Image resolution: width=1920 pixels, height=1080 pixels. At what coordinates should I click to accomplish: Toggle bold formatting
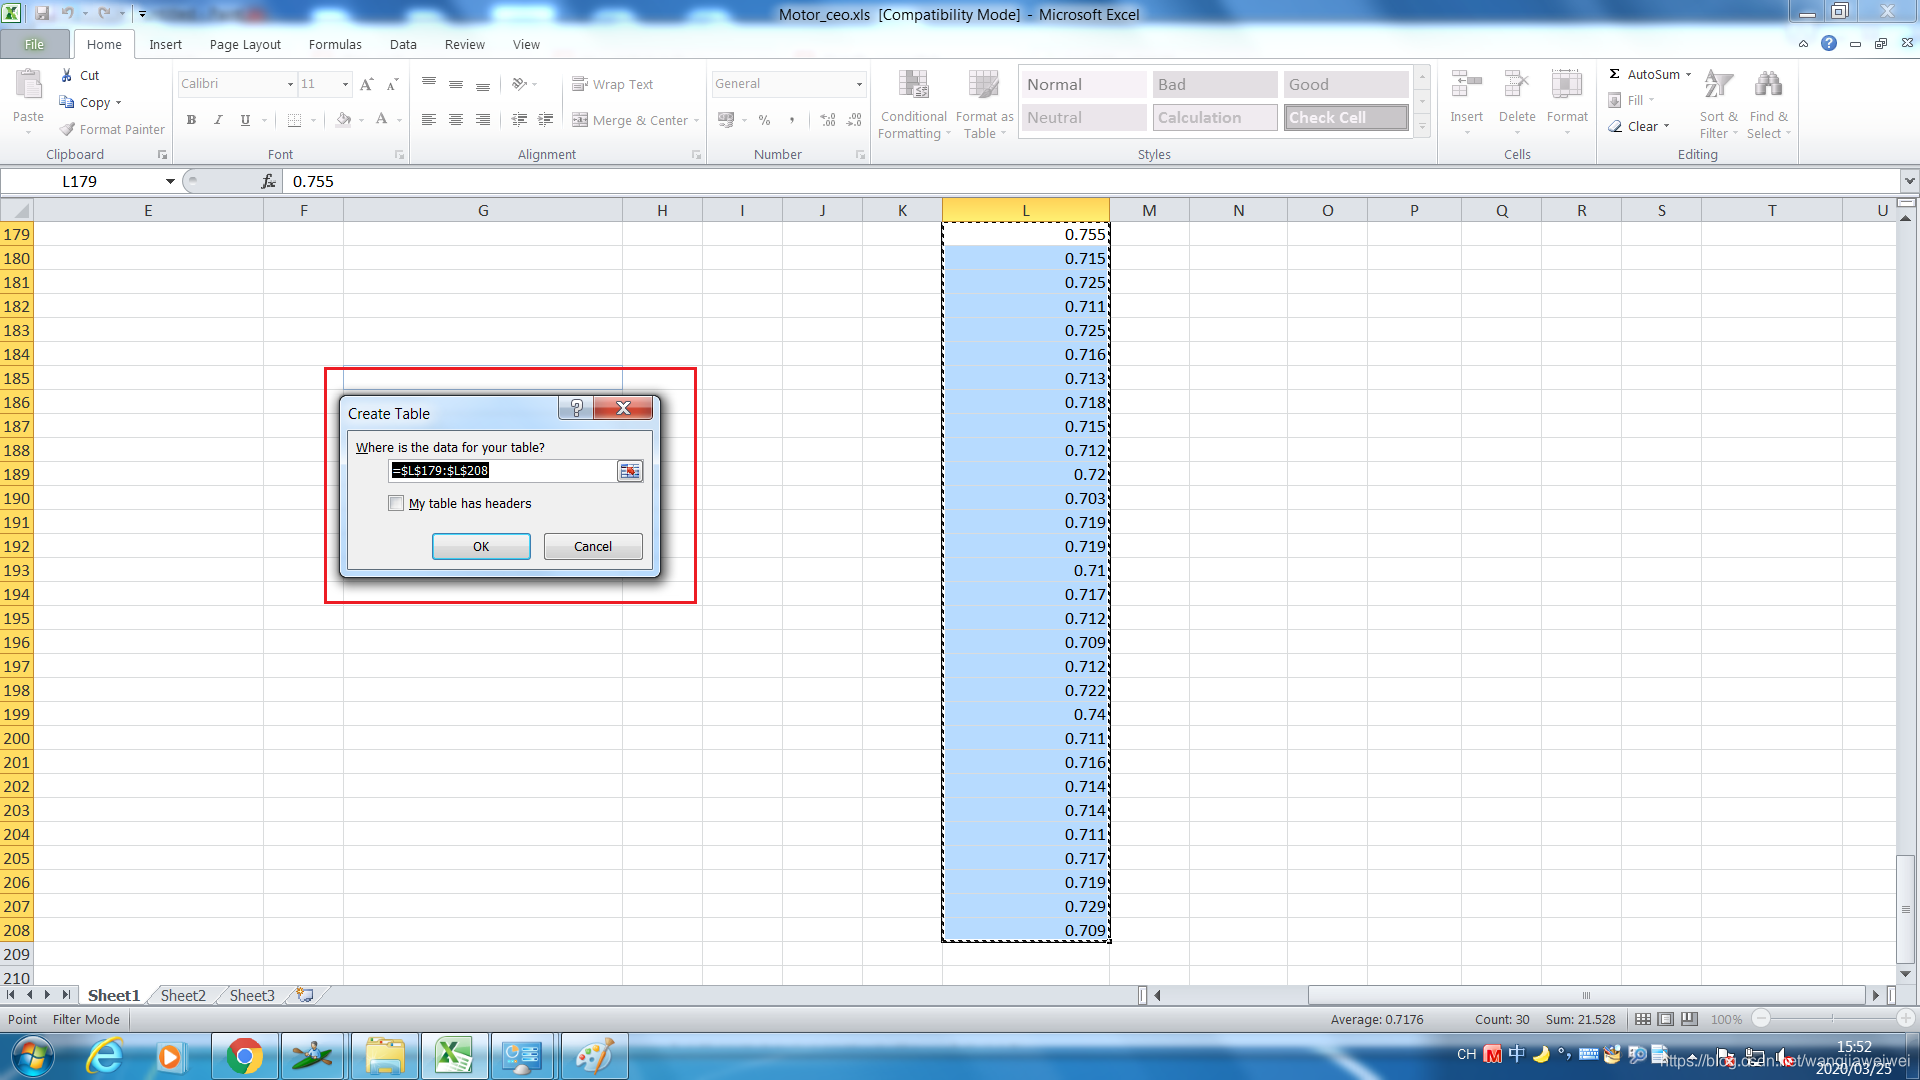[191, 120]
